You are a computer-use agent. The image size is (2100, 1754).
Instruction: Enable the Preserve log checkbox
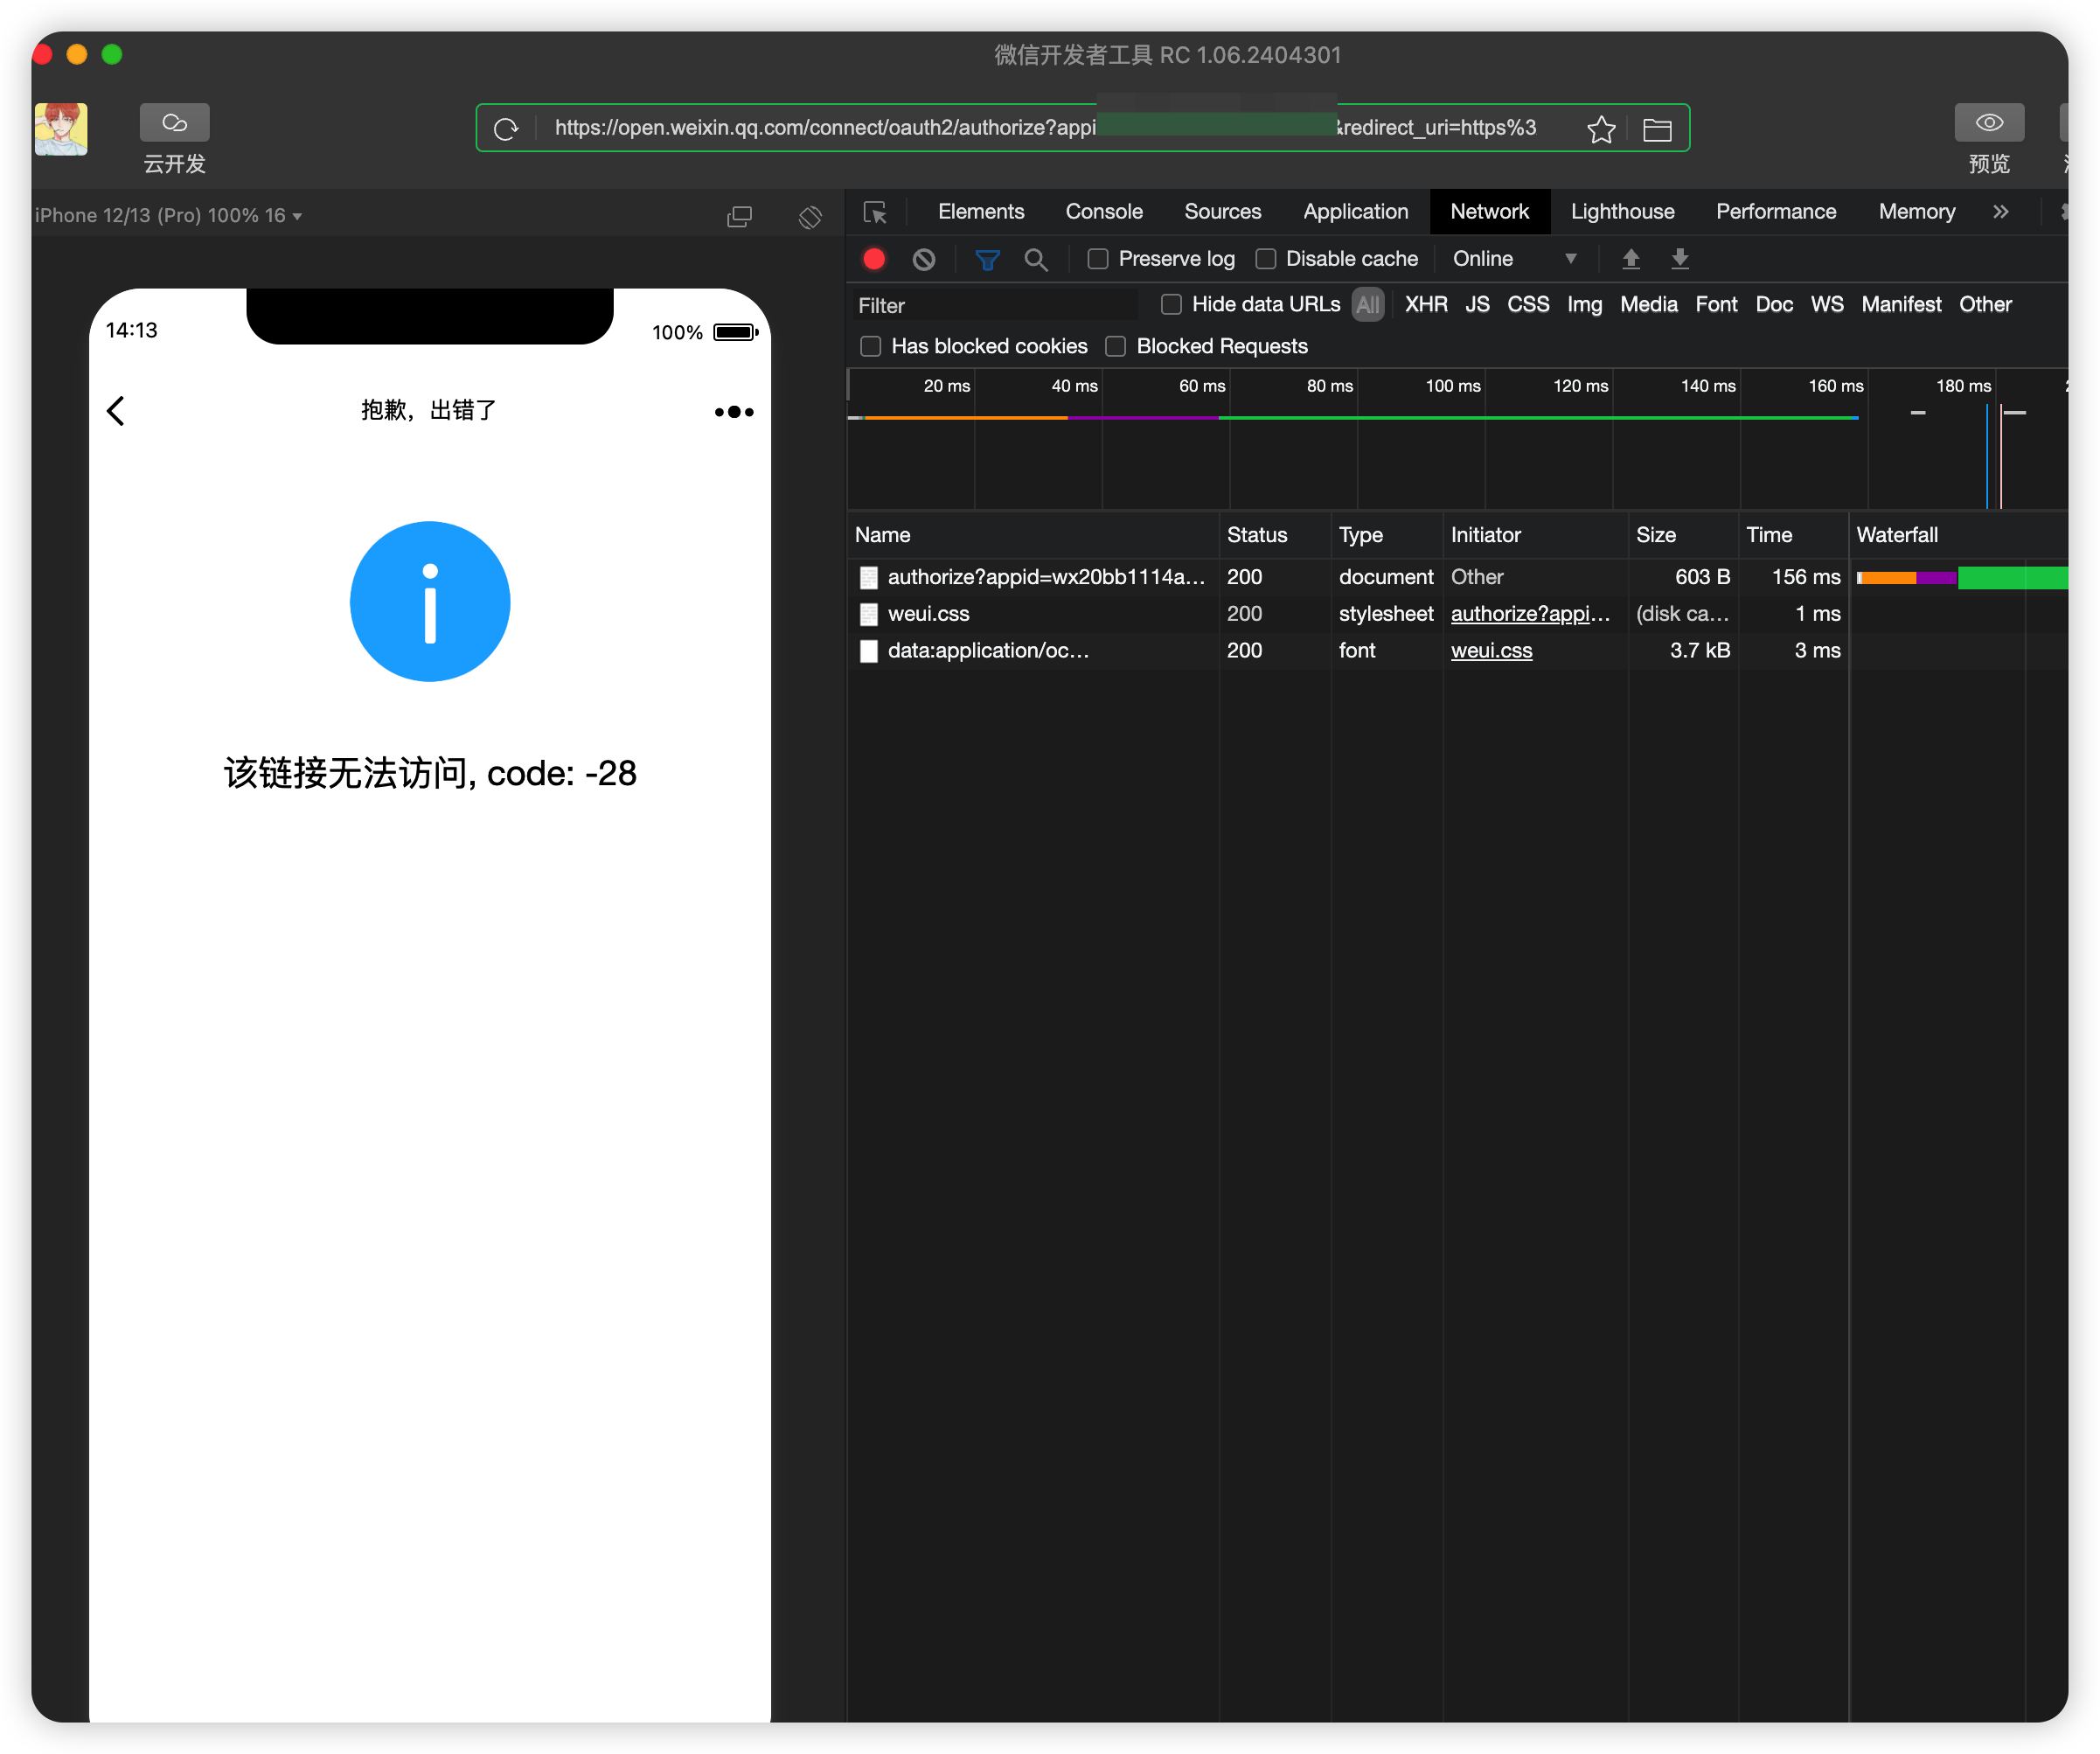1098,259
